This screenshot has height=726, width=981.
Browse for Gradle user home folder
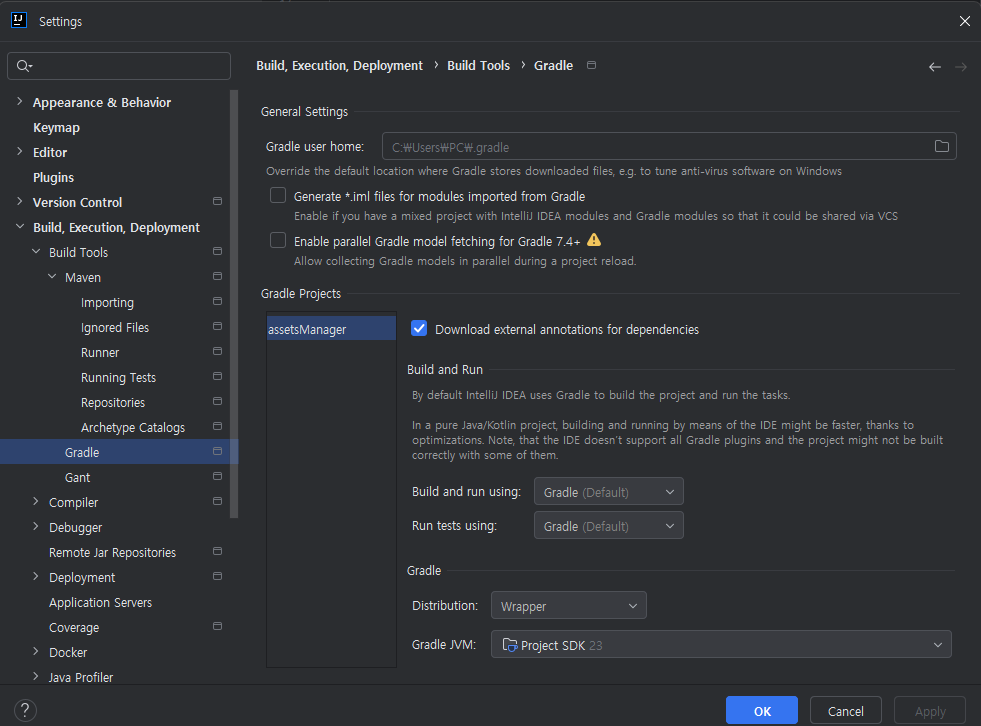point(942,146)
